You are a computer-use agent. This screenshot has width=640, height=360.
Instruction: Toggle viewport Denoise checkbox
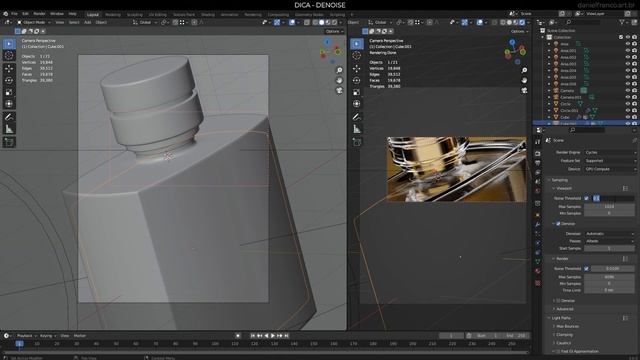click(x=558, y=224)
